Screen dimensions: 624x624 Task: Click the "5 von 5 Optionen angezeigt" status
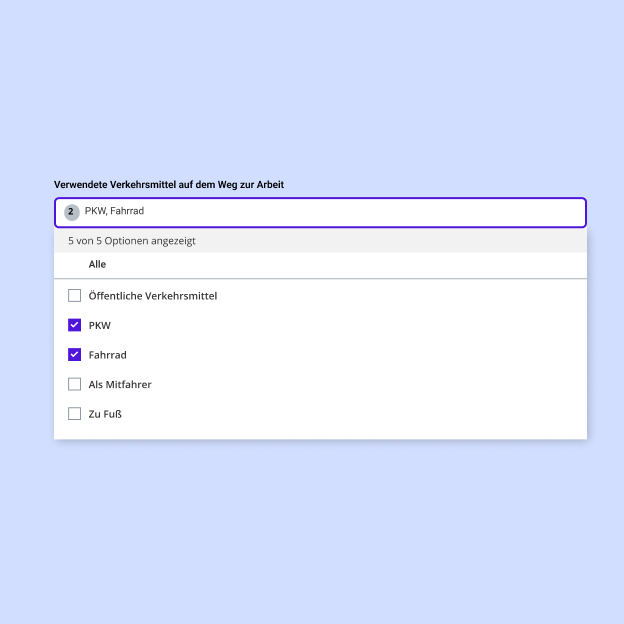131,241
